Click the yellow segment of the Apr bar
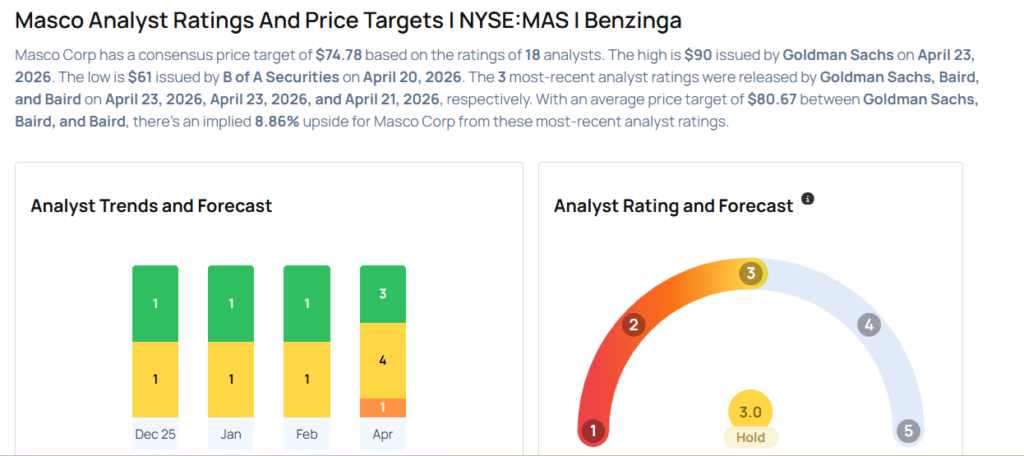 383,360
